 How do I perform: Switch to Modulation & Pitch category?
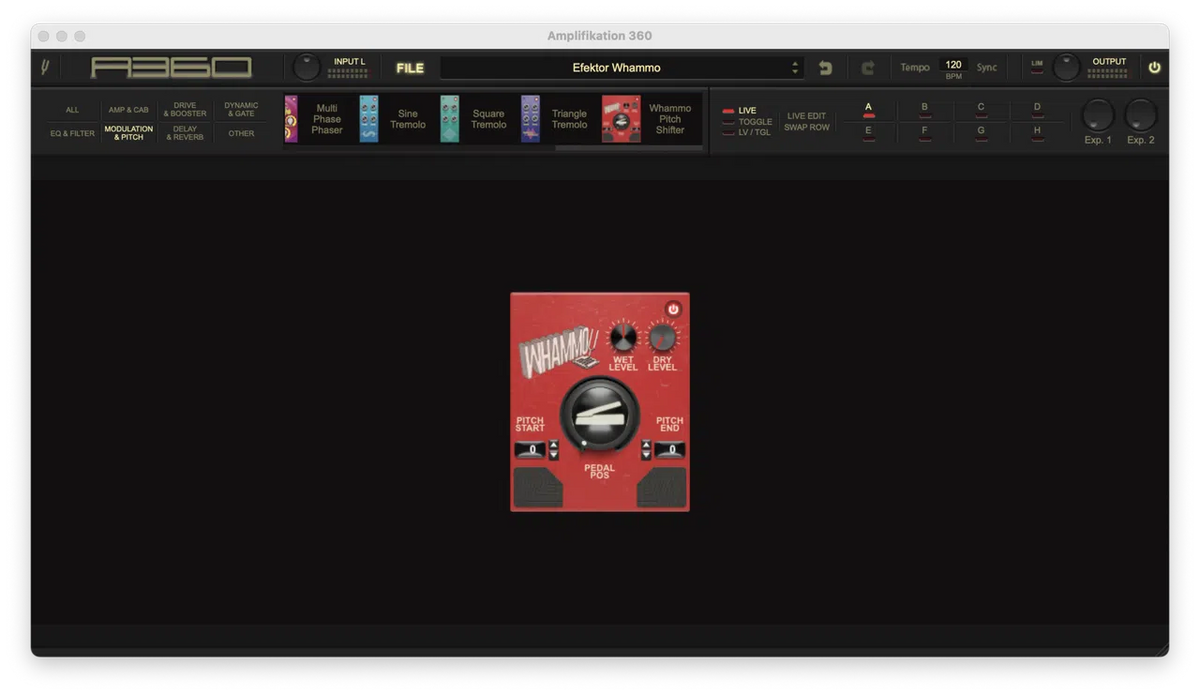click(128, 133)
